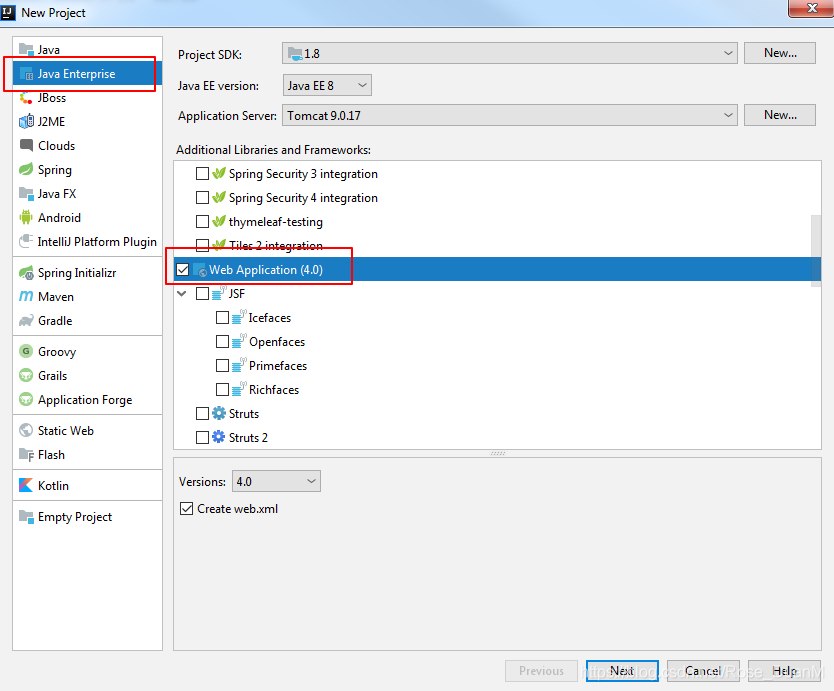The width and height of the screenshot is (834, 691).
Task: Open the Project SDK dropdown
Action: 510,54
